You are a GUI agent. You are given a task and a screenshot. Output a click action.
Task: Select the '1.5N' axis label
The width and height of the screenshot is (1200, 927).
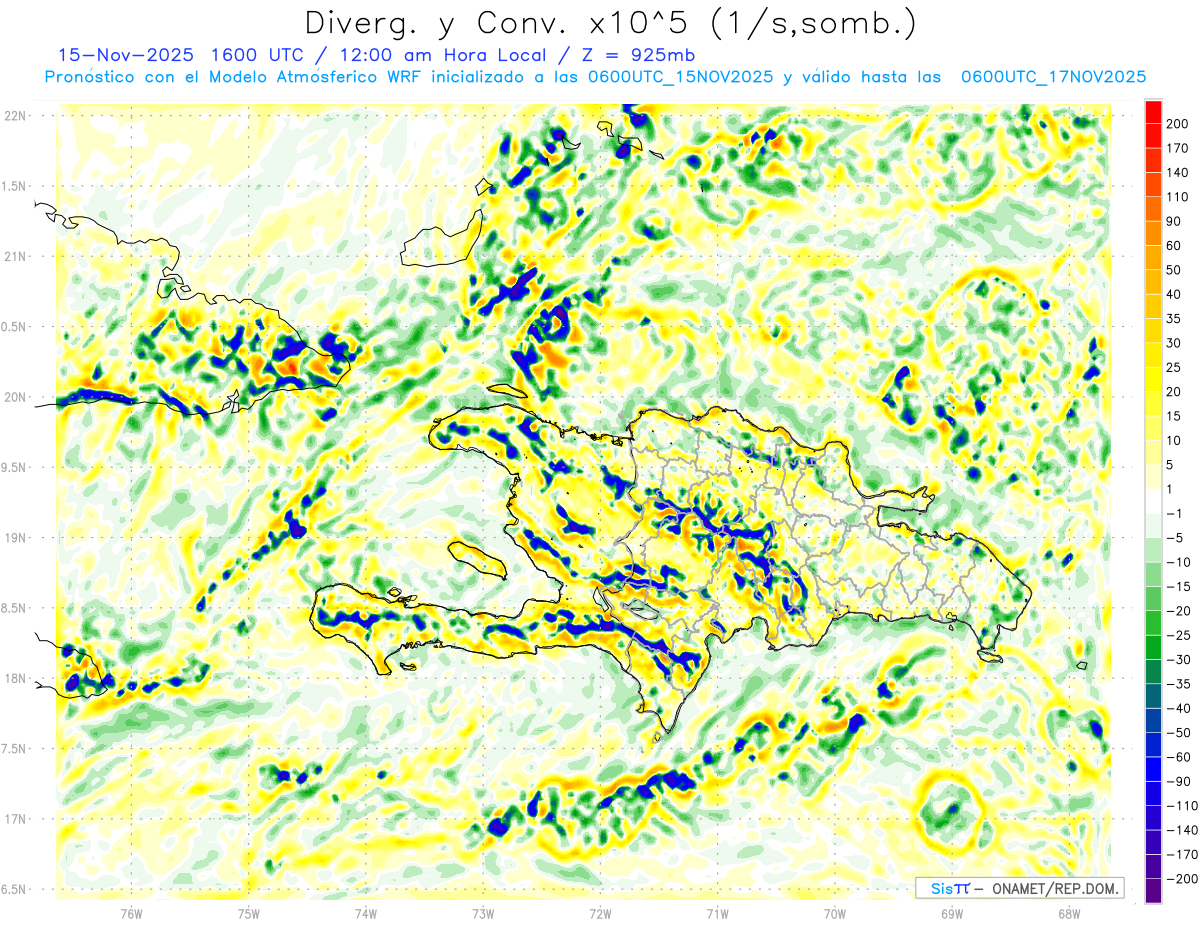tap(15, 186)
